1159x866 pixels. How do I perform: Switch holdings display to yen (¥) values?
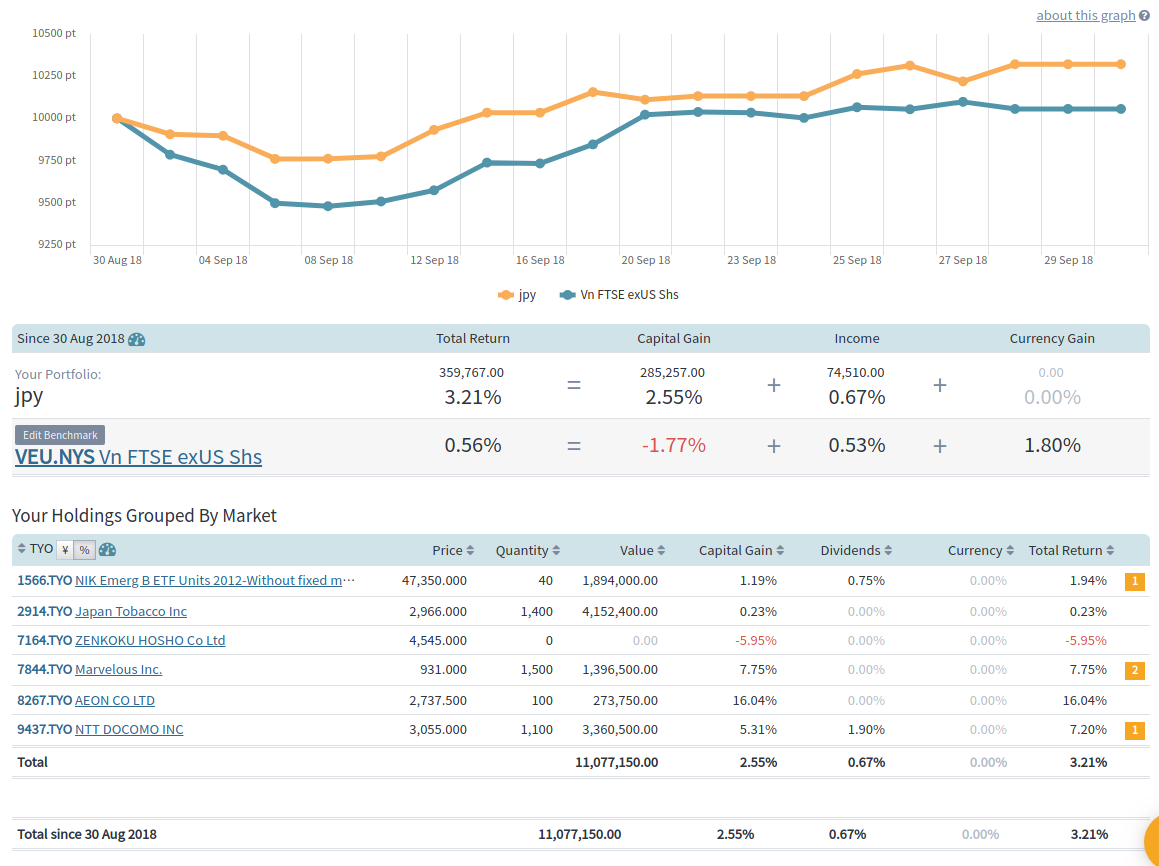tap(65, 550)
